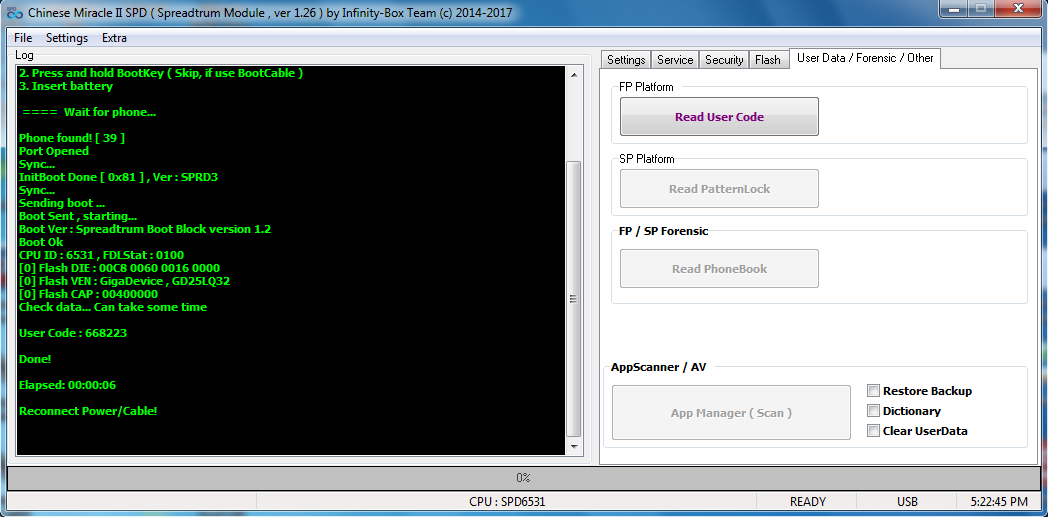Select the Flash tab

coord(768,60)
